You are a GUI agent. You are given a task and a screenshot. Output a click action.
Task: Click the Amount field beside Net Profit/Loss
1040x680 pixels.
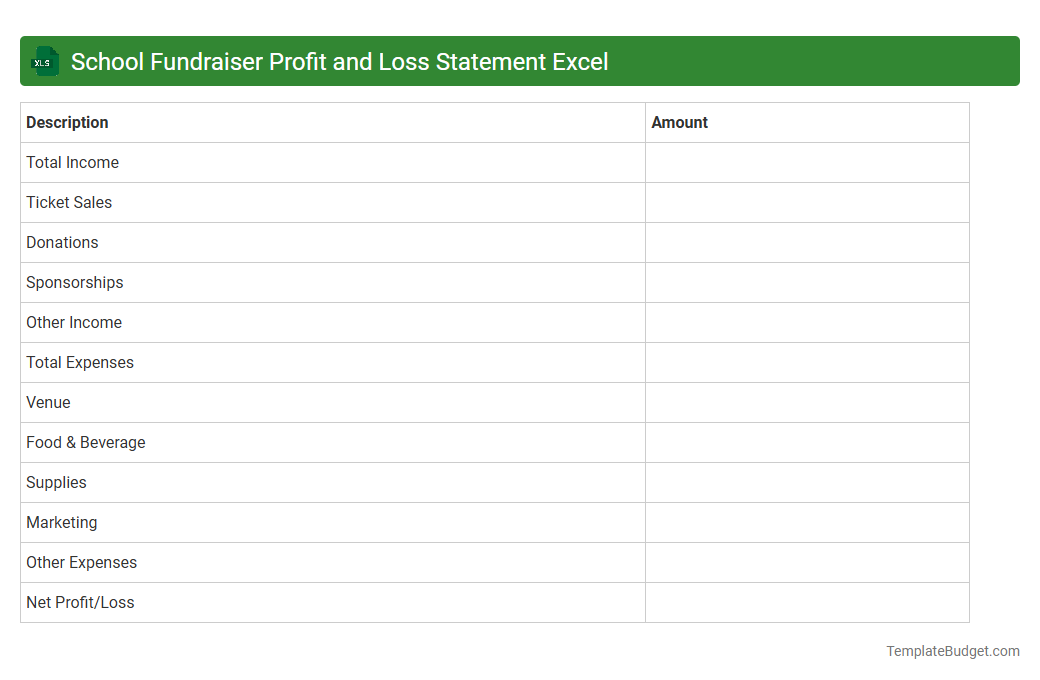[807, 602]
